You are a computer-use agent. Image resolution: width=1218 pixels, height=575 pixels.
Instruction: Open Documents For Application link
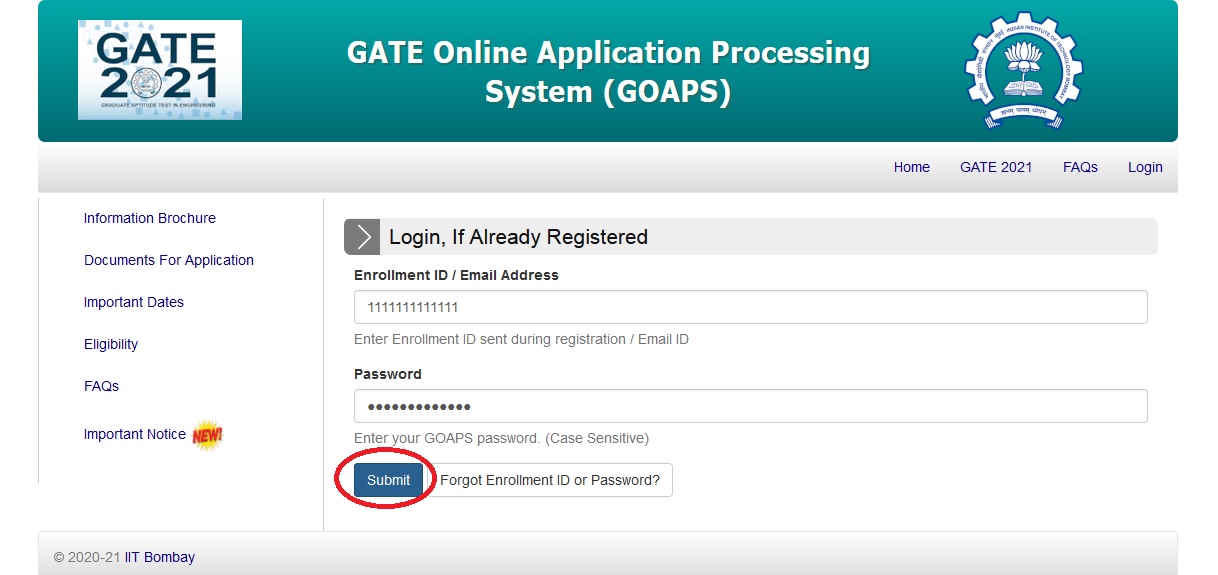[x=169, y=260]
